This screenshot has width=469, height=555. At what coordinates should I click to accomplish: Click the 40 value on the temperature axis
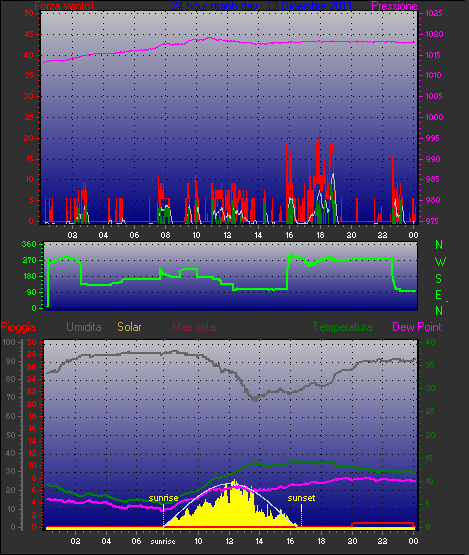coord(430,342)
